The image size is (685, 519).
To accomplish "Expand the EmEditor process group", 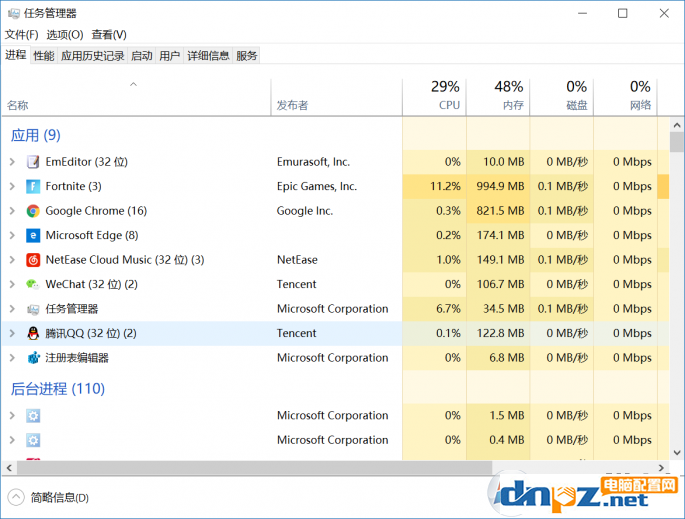I will tap(12, 162).
